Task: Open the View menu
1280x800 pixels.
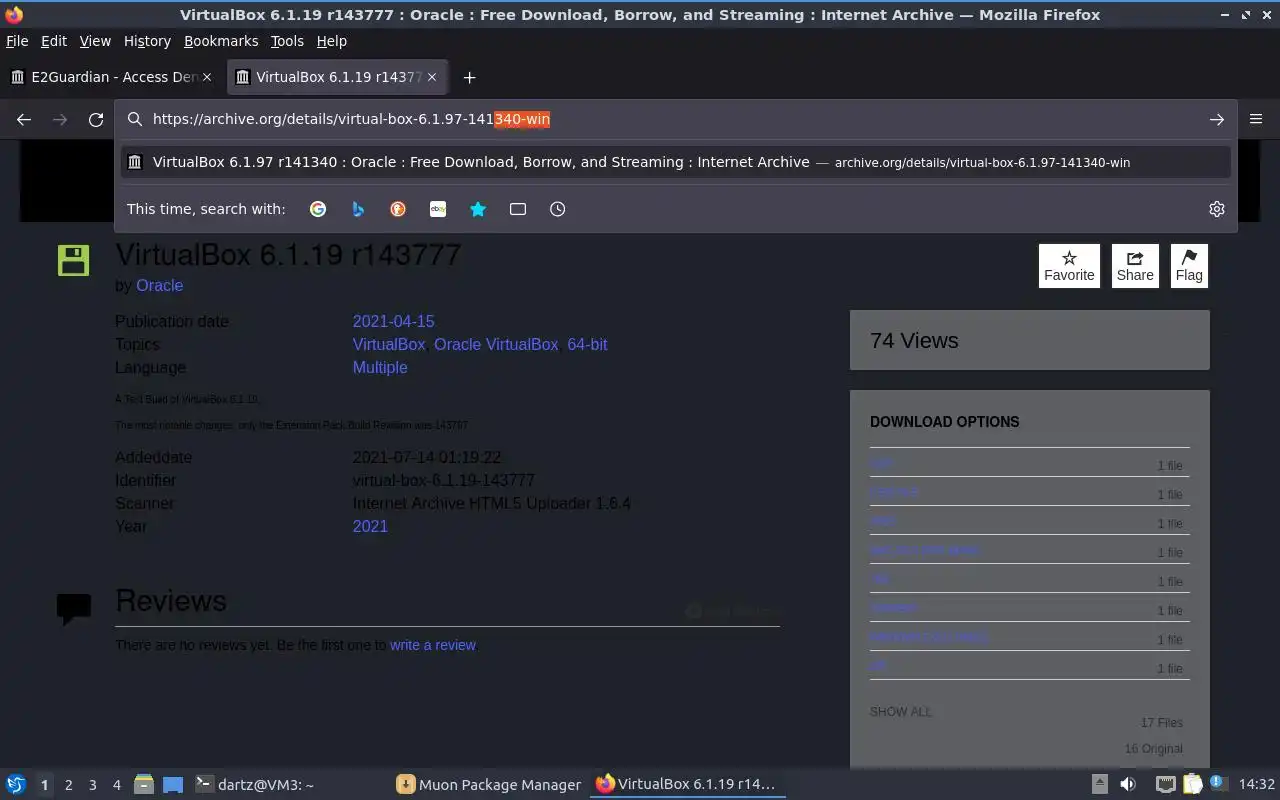Action: (95, 41)
